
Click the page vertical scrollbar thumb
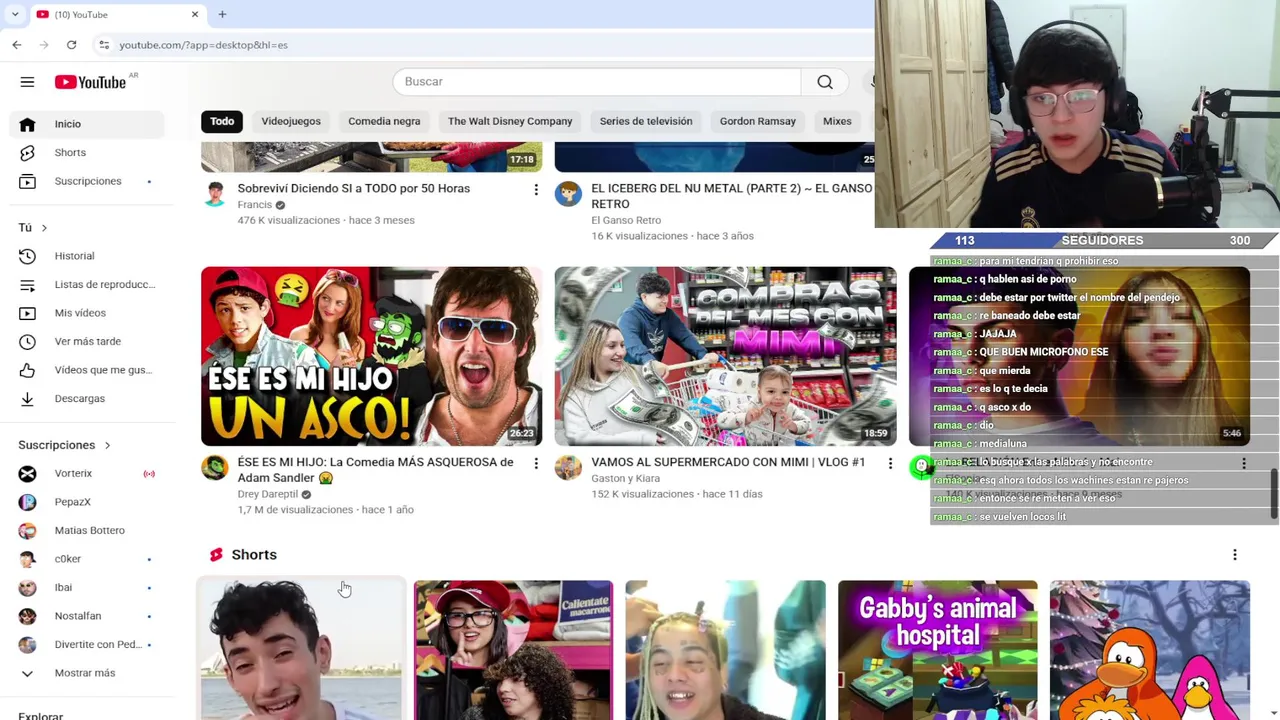[1274, 494]
